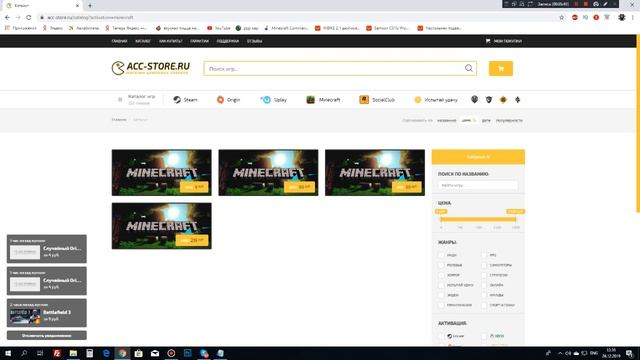The height and width of the screenshot is (360, 640).
Task: Click the minimum price slider handle
Action: coord(441,219)
